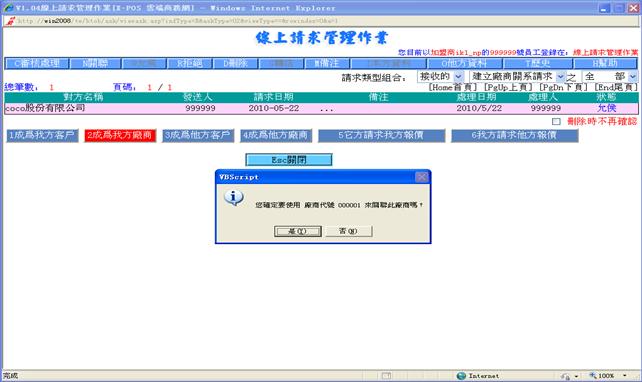
Task: Click the Esc關閉 button
Action: coord(289,160)
